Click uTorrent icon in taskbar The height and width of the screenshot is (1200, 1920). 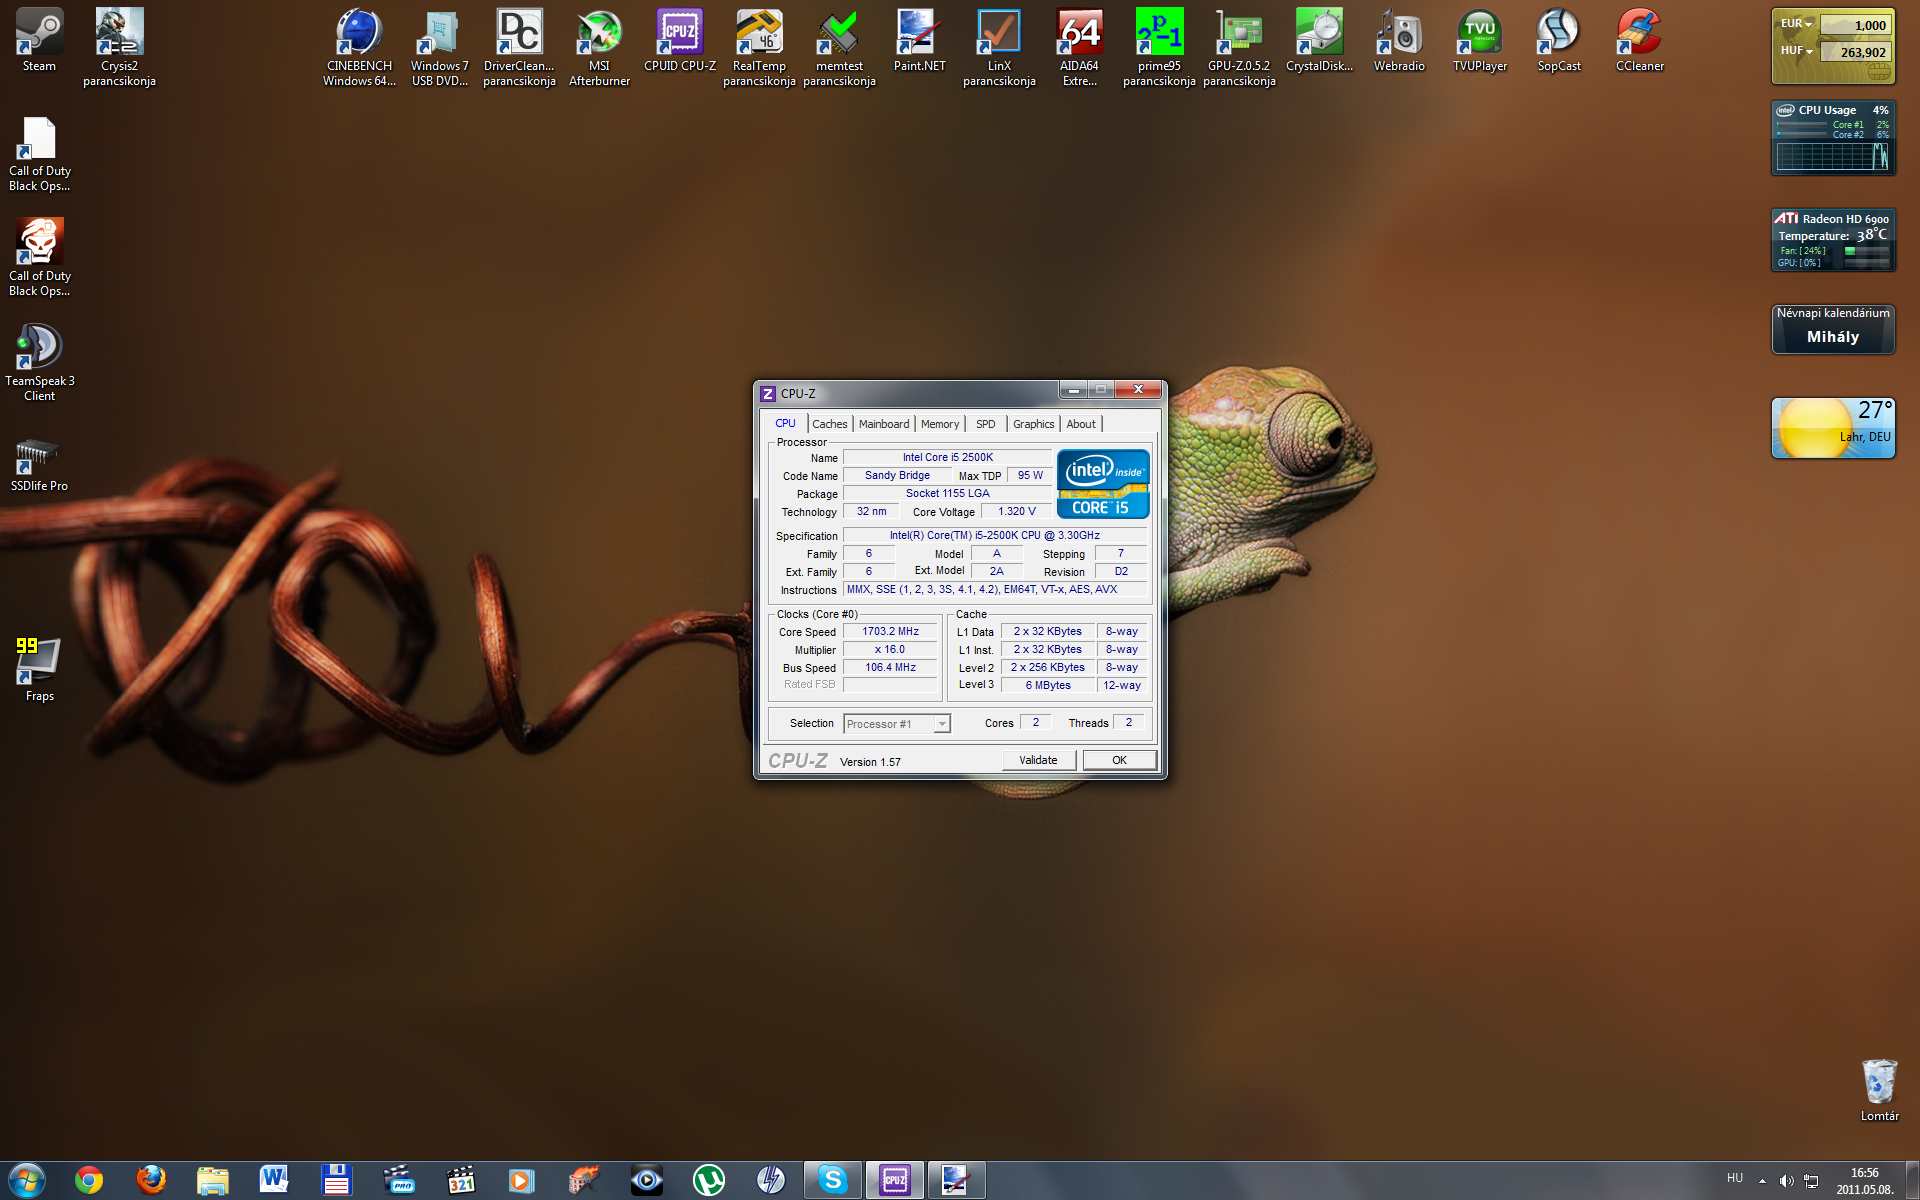point(709,1180)
